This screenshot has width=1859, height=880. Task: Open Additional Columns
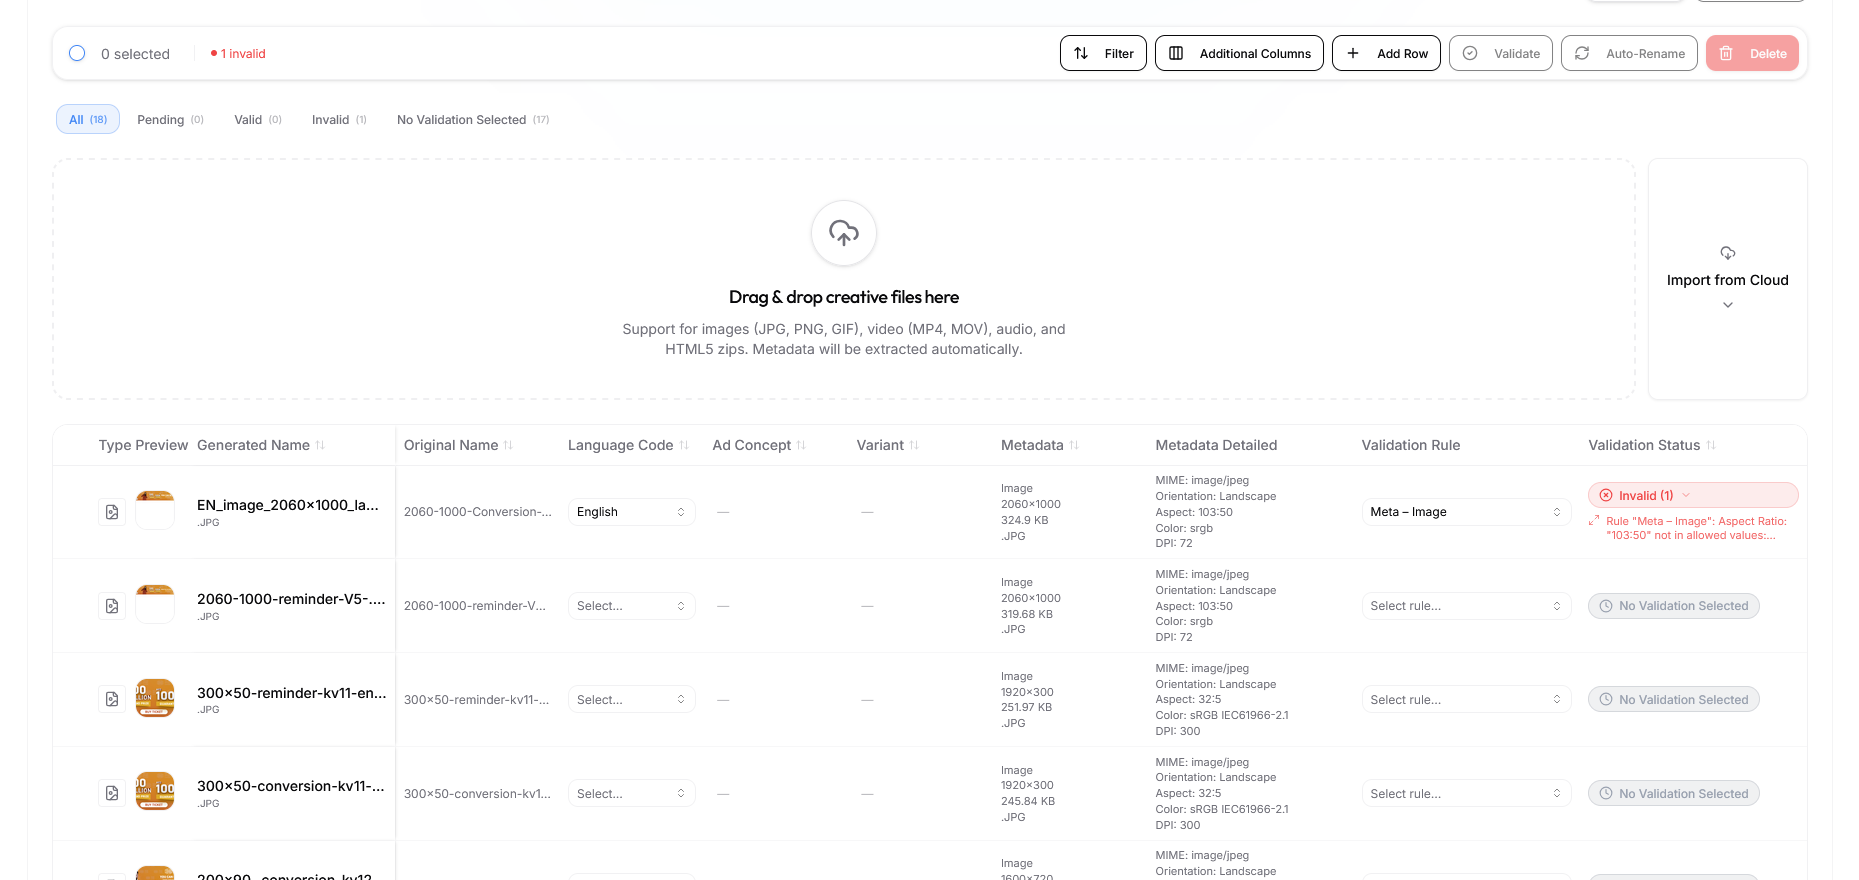tap(1239, 53)
